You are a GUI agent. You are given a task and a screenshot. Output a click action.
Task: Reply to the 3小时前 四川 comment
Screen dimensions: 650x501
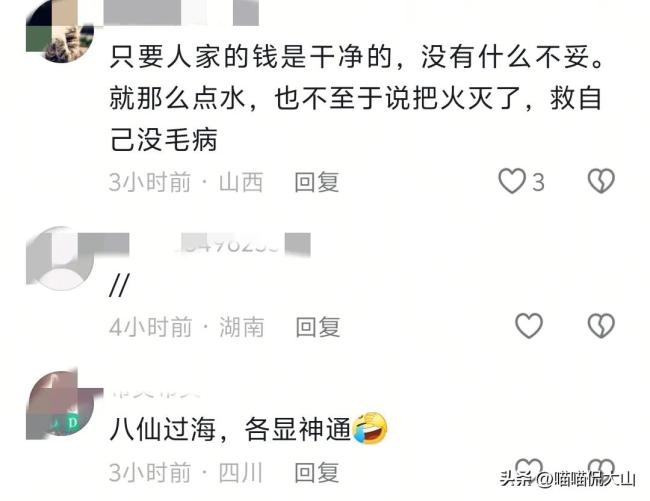(x=317, y=473)
